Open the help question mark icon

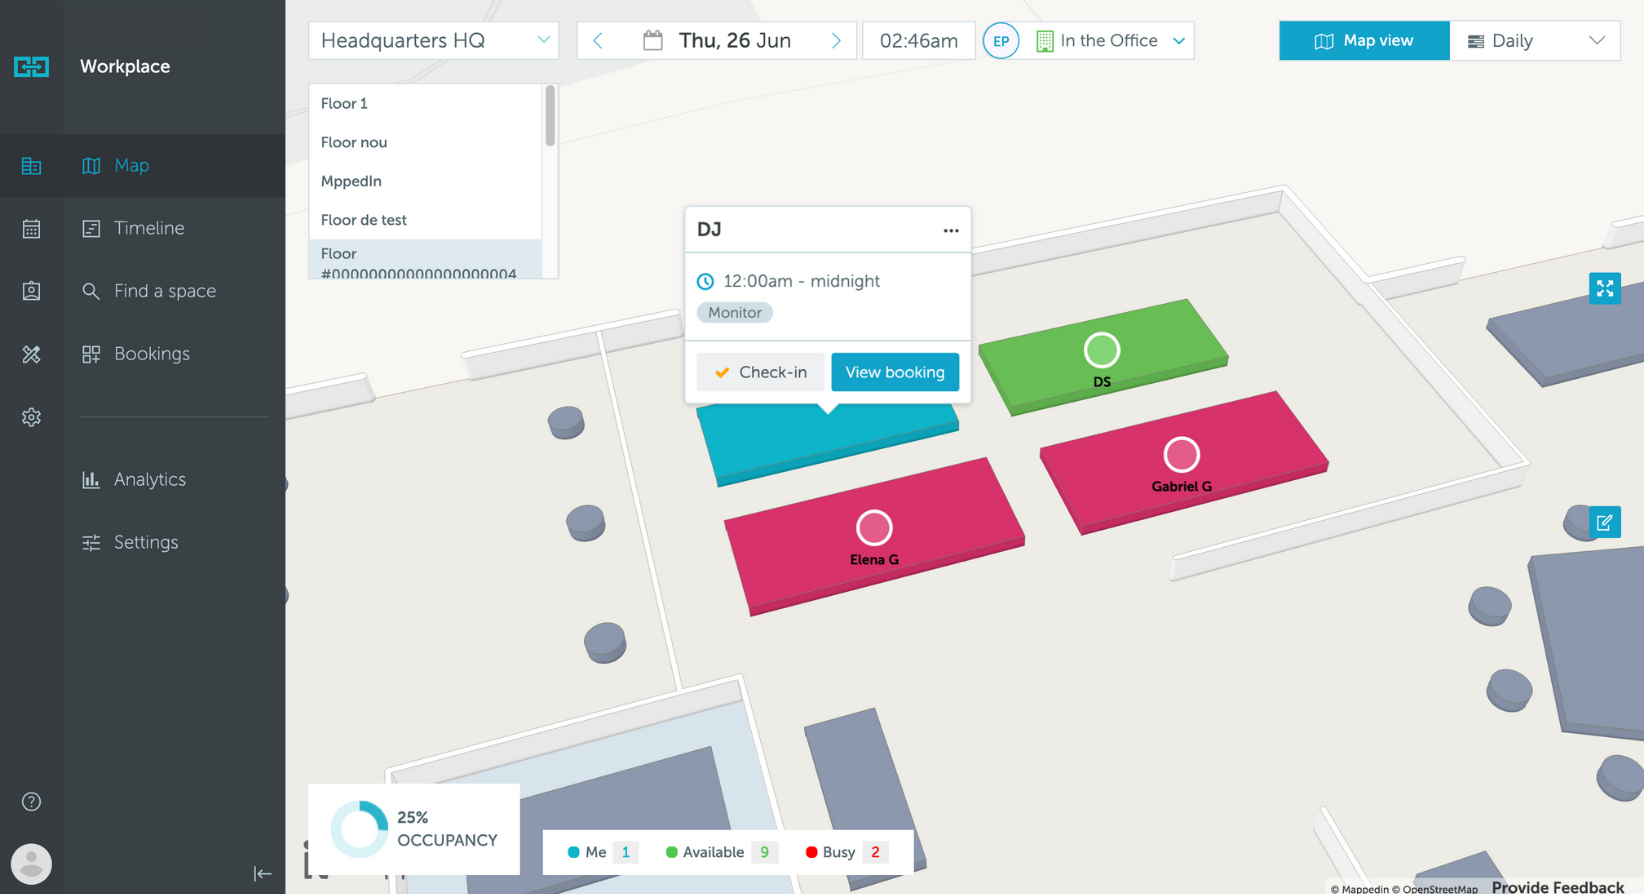(31, 801)
